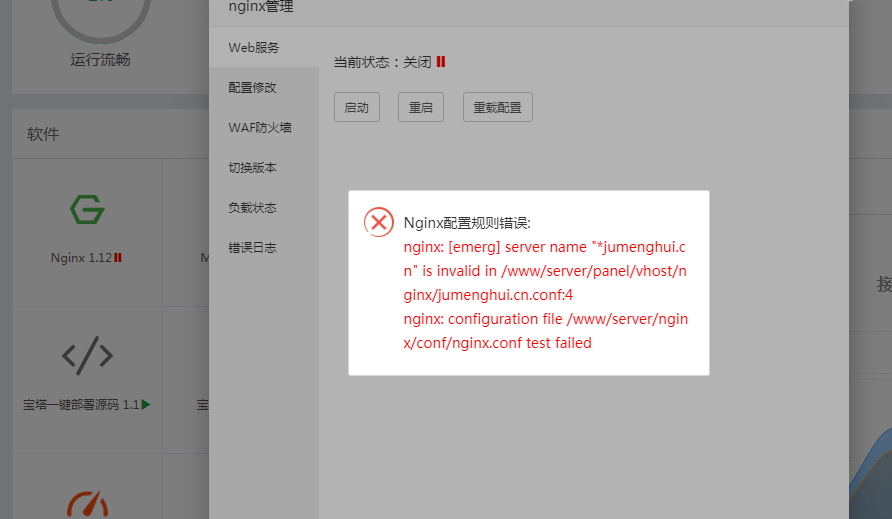Click the 启动 button
Screen dimensions: 892x519
pos(357,107)
